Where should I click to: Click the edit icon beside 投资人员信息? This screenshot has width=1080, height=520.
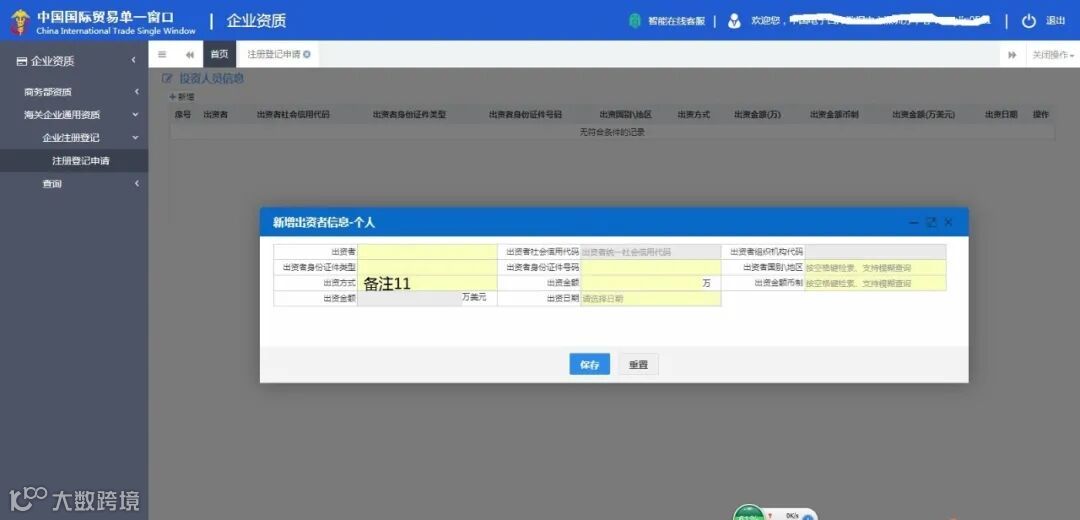coord(167,79)
